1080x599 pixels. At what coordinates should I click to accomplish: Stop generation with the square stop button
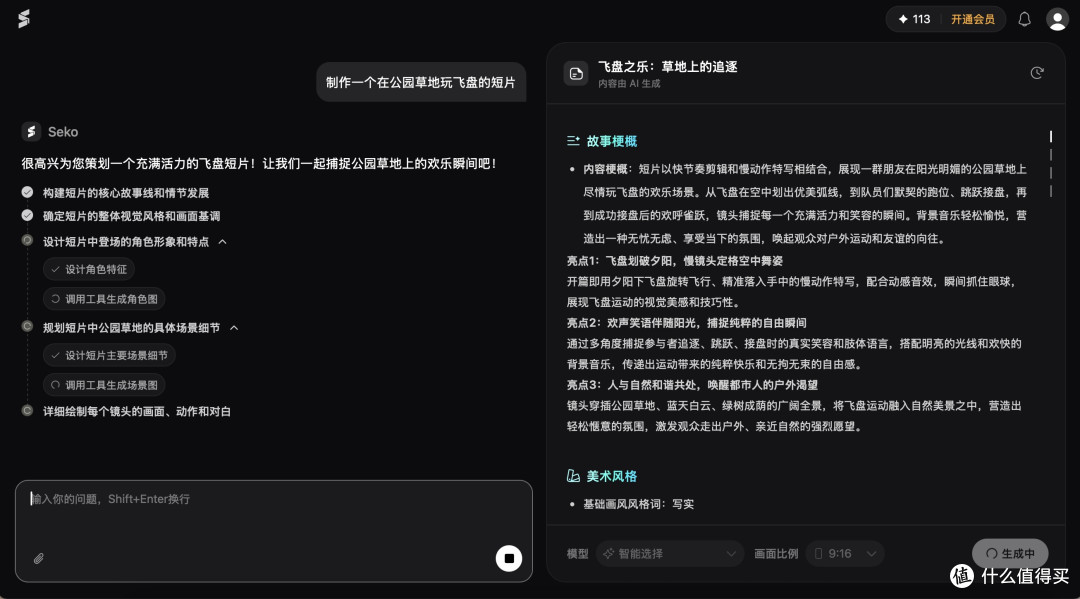[x=509, y=558]
